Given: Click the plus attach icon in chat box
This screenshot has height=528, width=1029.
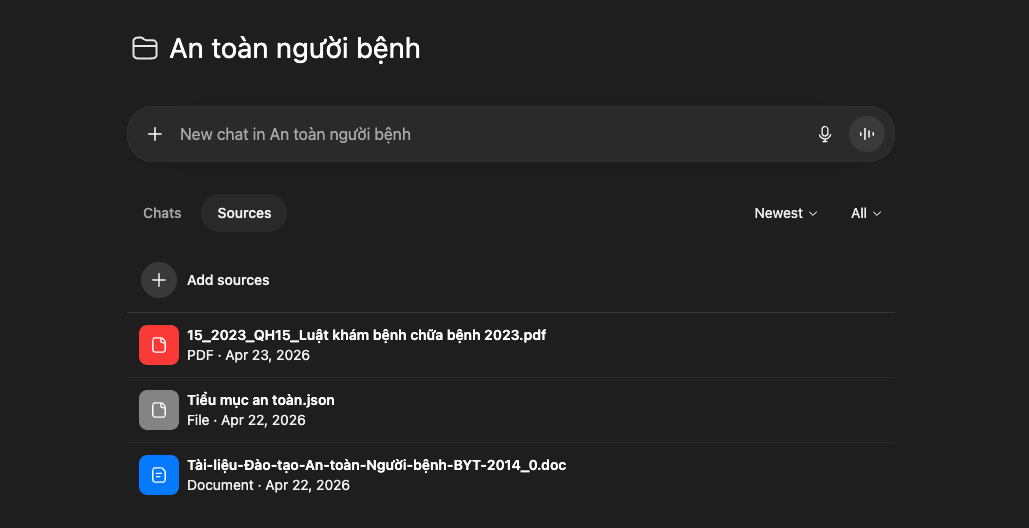Looking at the screenshot, I should [155, 134].
